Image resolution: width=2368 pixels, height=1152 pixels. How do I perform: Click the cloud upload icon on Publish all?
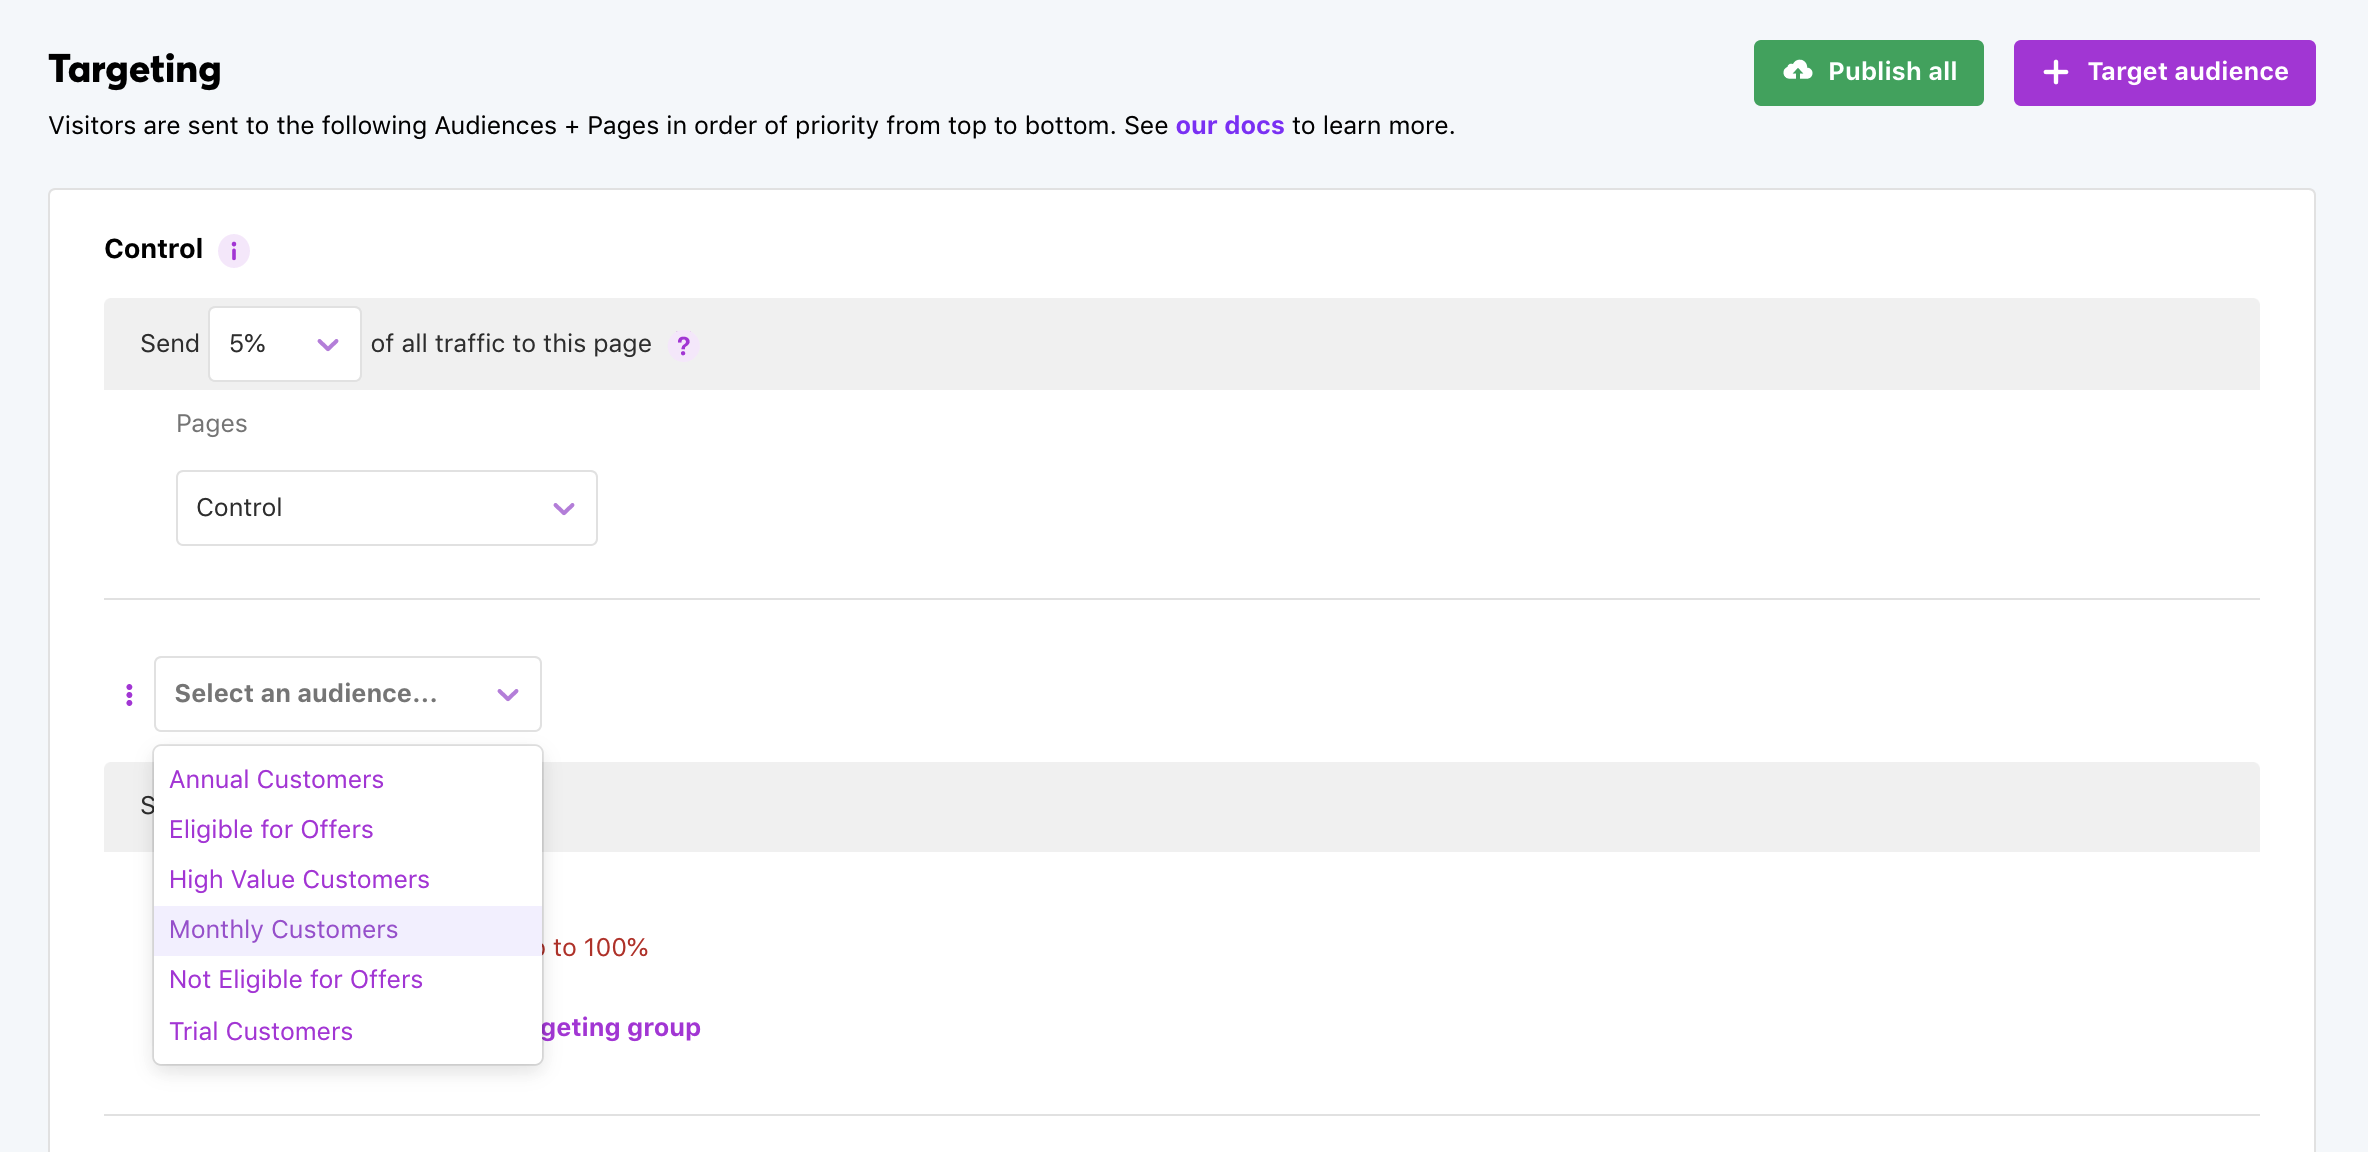point(1797,72)
